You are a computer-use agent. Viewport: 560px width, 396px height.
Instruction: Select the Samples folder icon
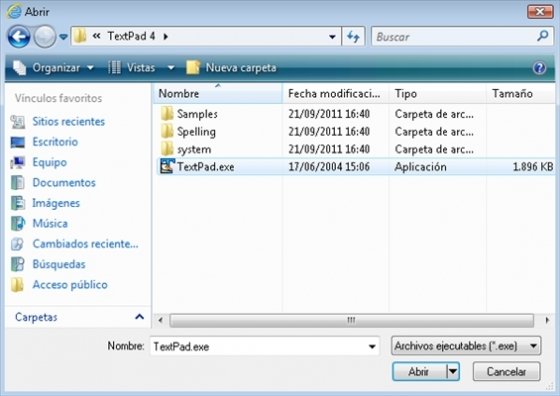click(167, 114)
